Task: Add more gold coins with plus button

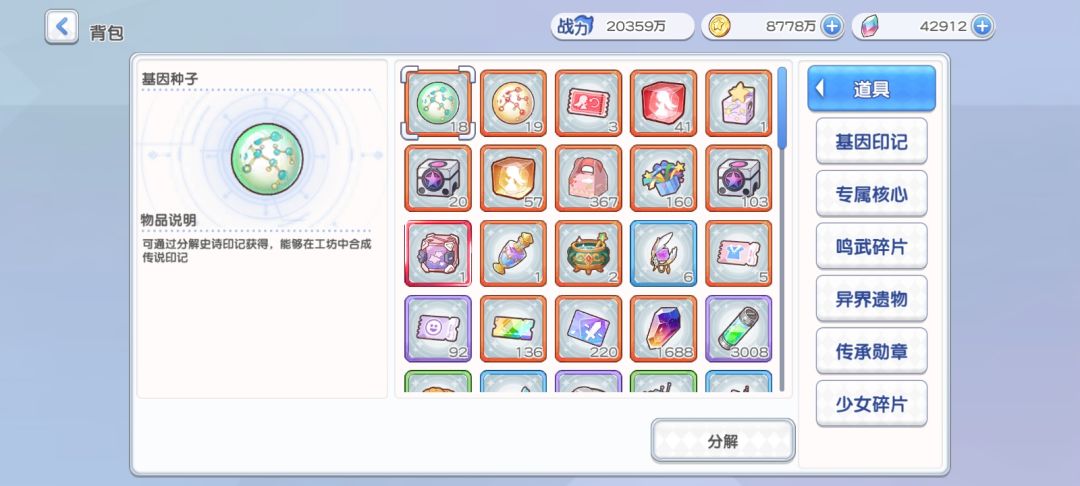Action: 832,26
